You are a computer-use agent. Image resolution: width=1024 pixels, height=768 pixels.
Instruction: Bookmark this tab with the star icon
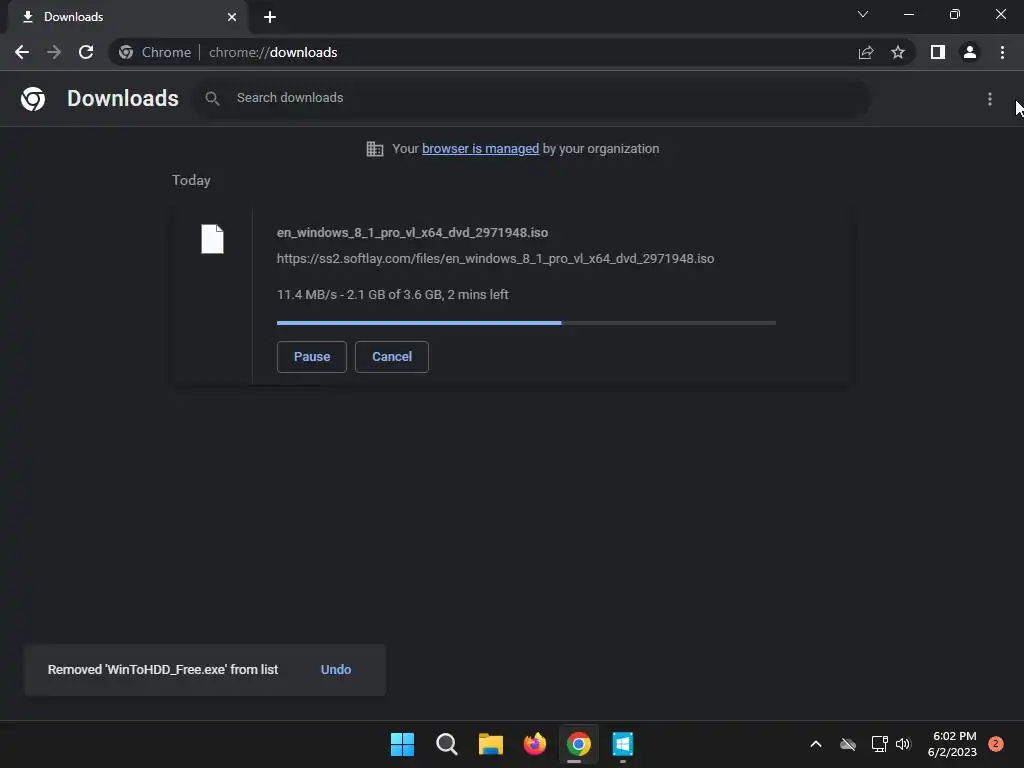[898, 52]
